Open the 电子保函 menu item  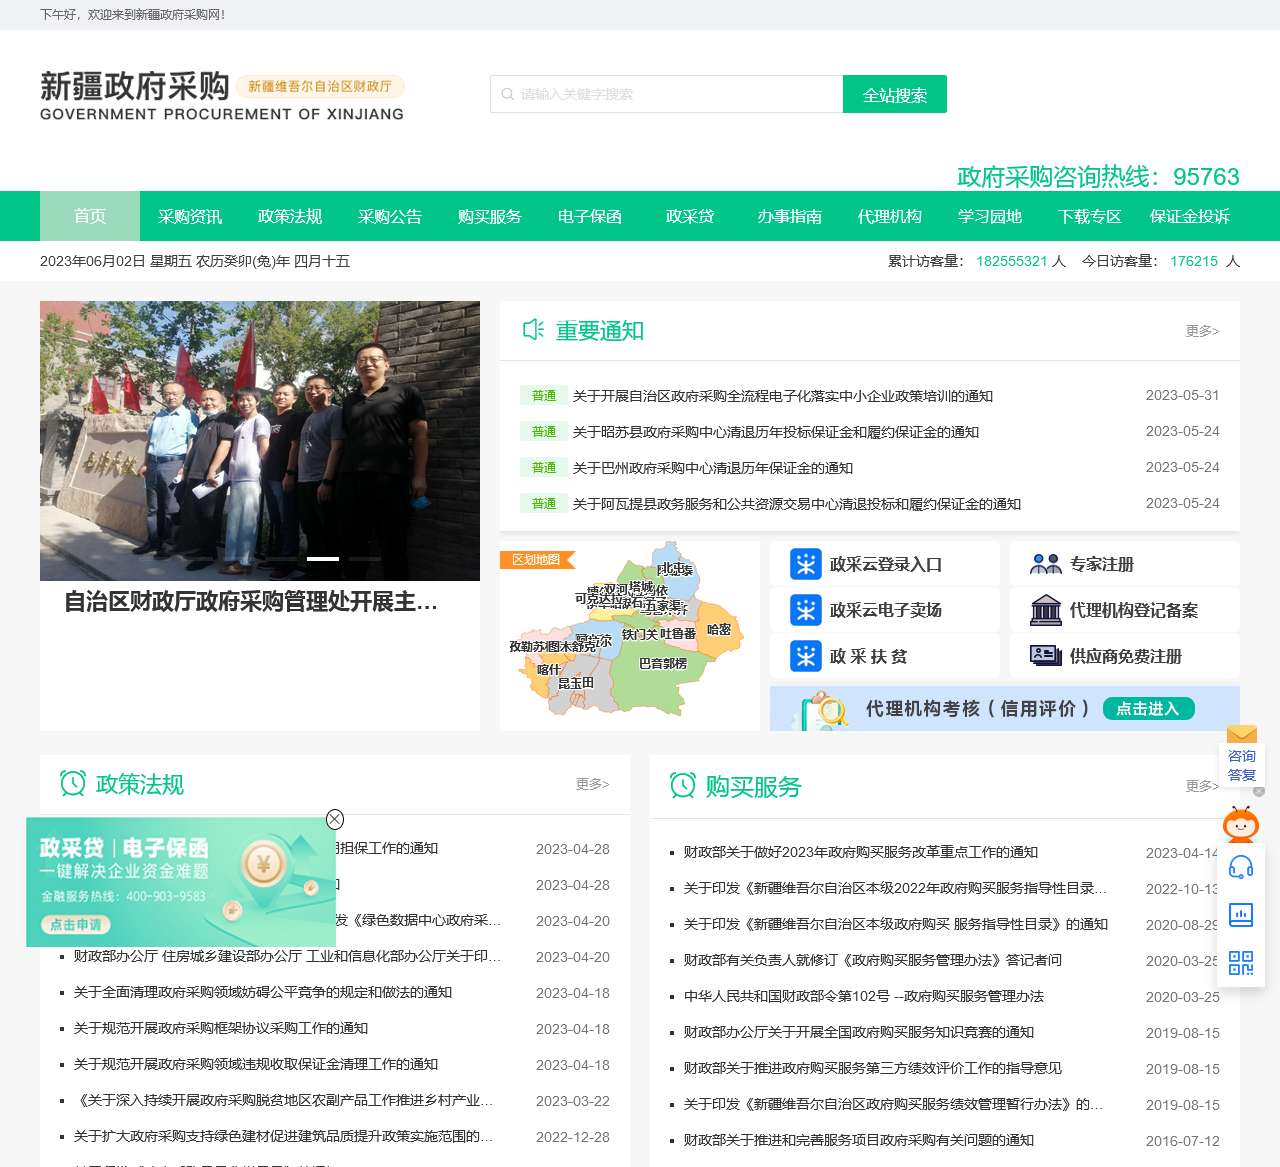coord(589,216)
